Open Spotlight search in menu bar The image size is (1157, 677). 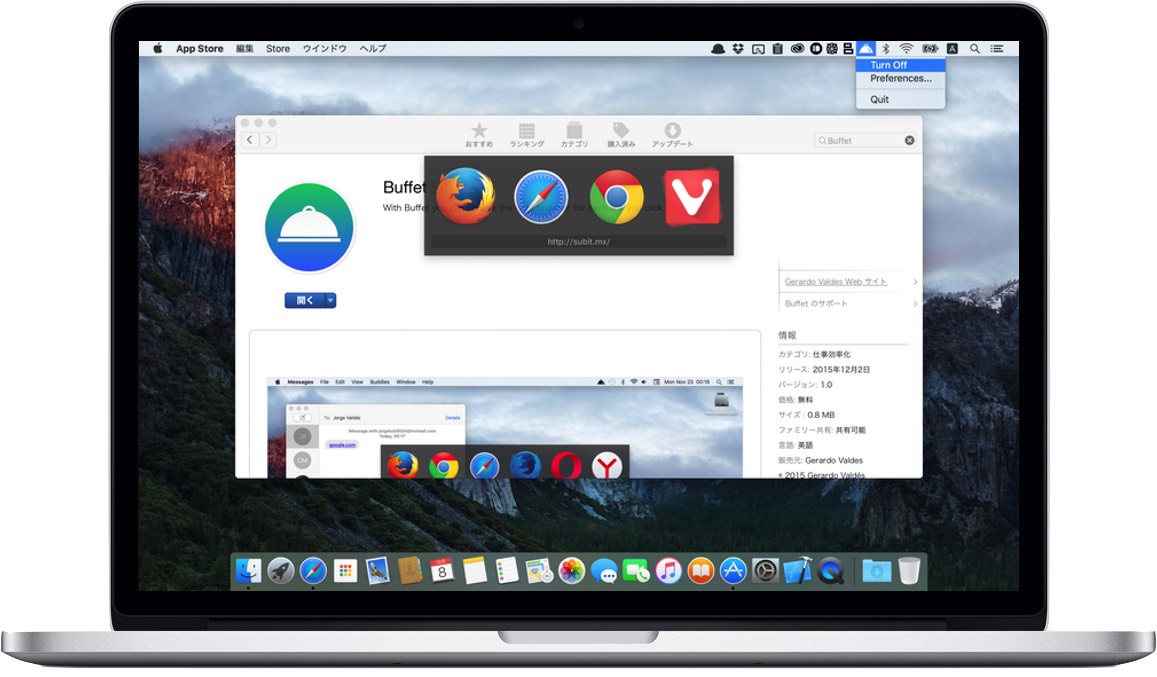[x=975, y=49]
